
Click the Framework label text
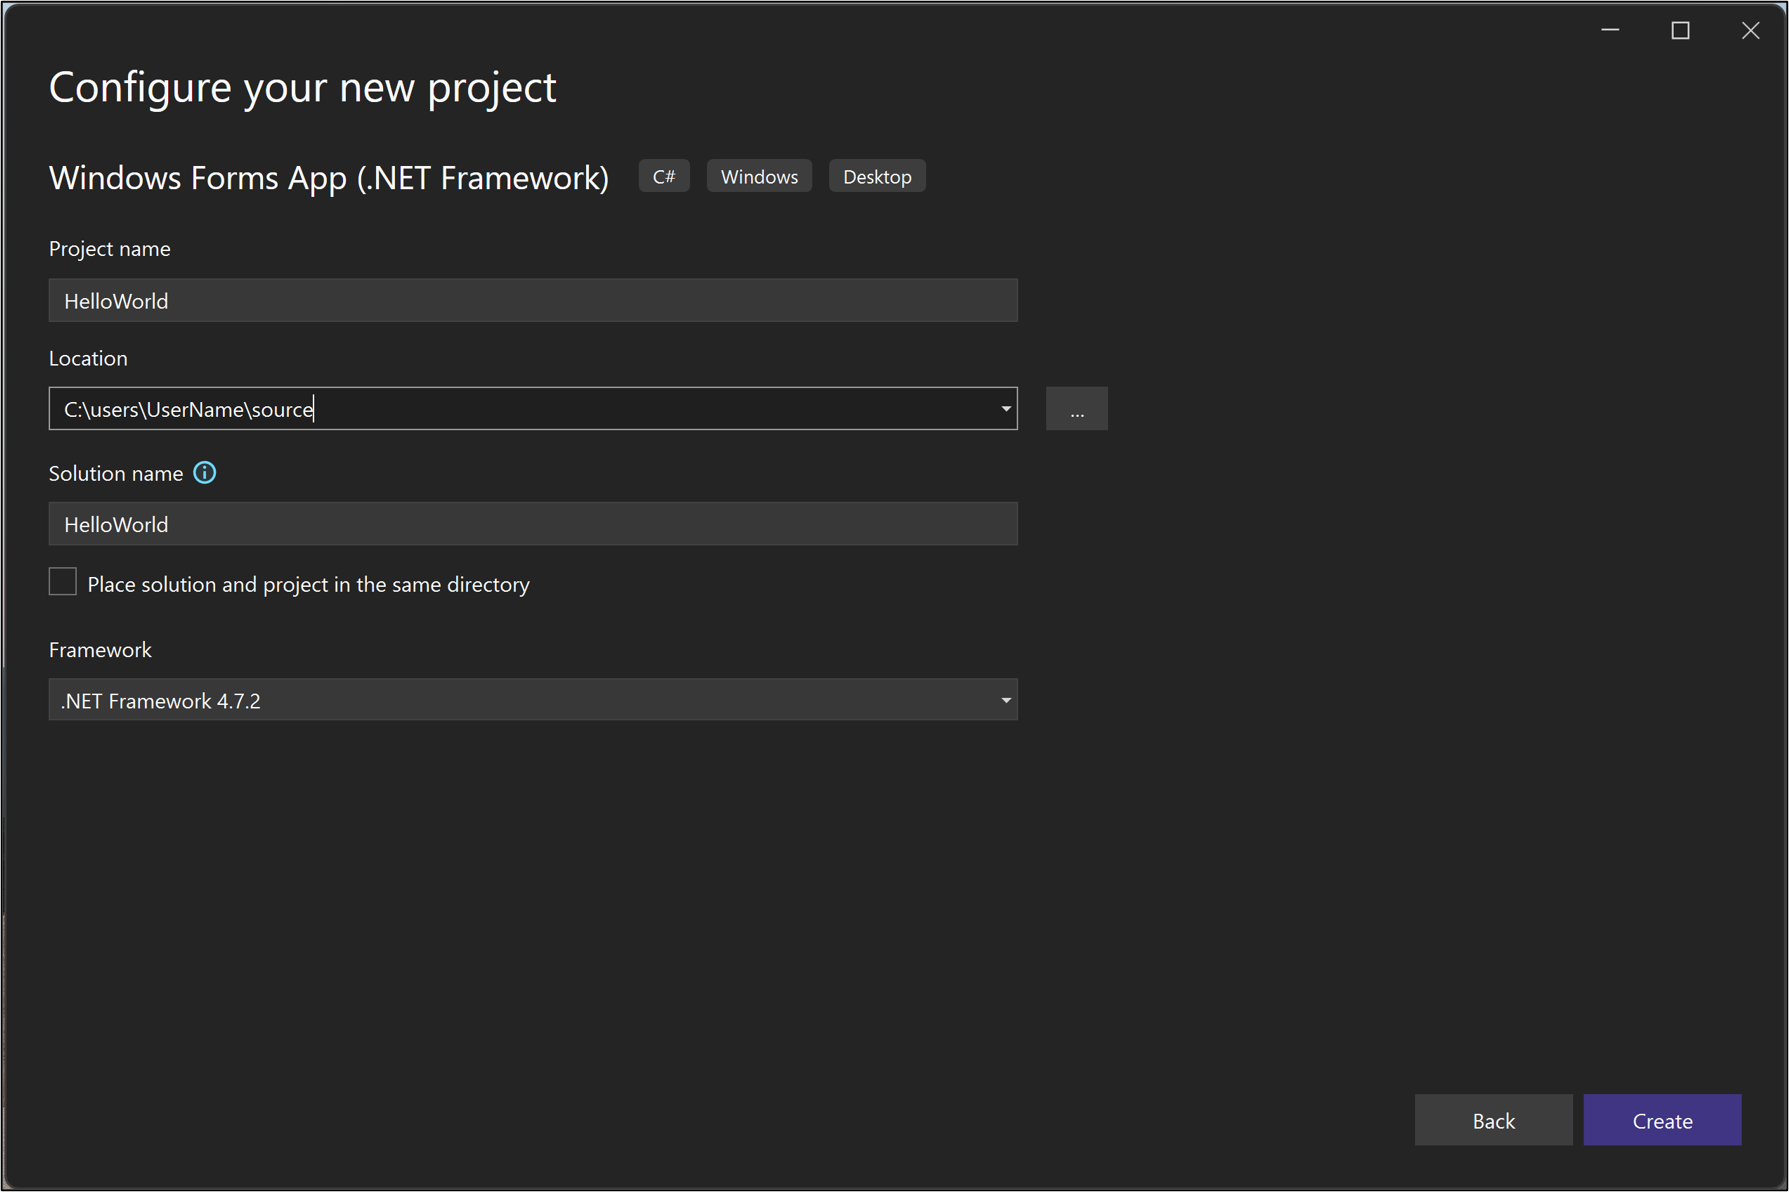coord(100,650)
